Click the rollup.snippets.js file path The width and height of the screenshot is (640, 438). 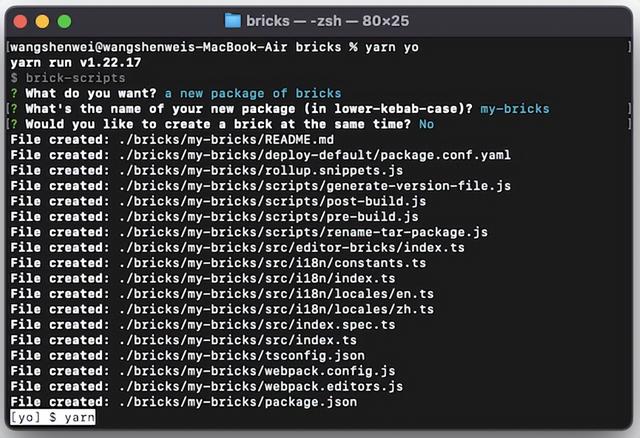[x=261, y=171]
